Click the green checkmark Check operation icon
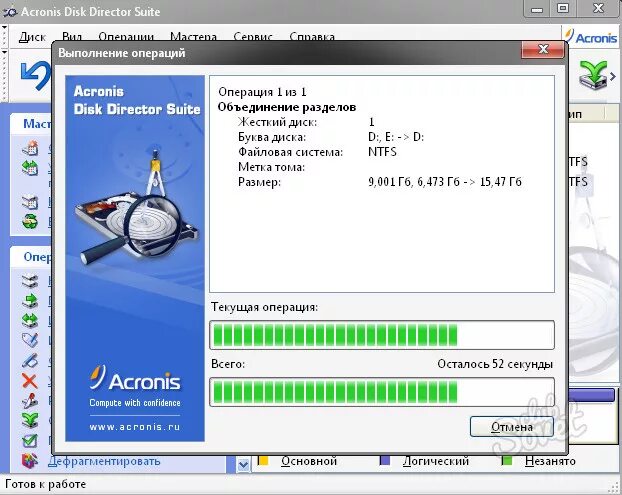 click(30, 441)
